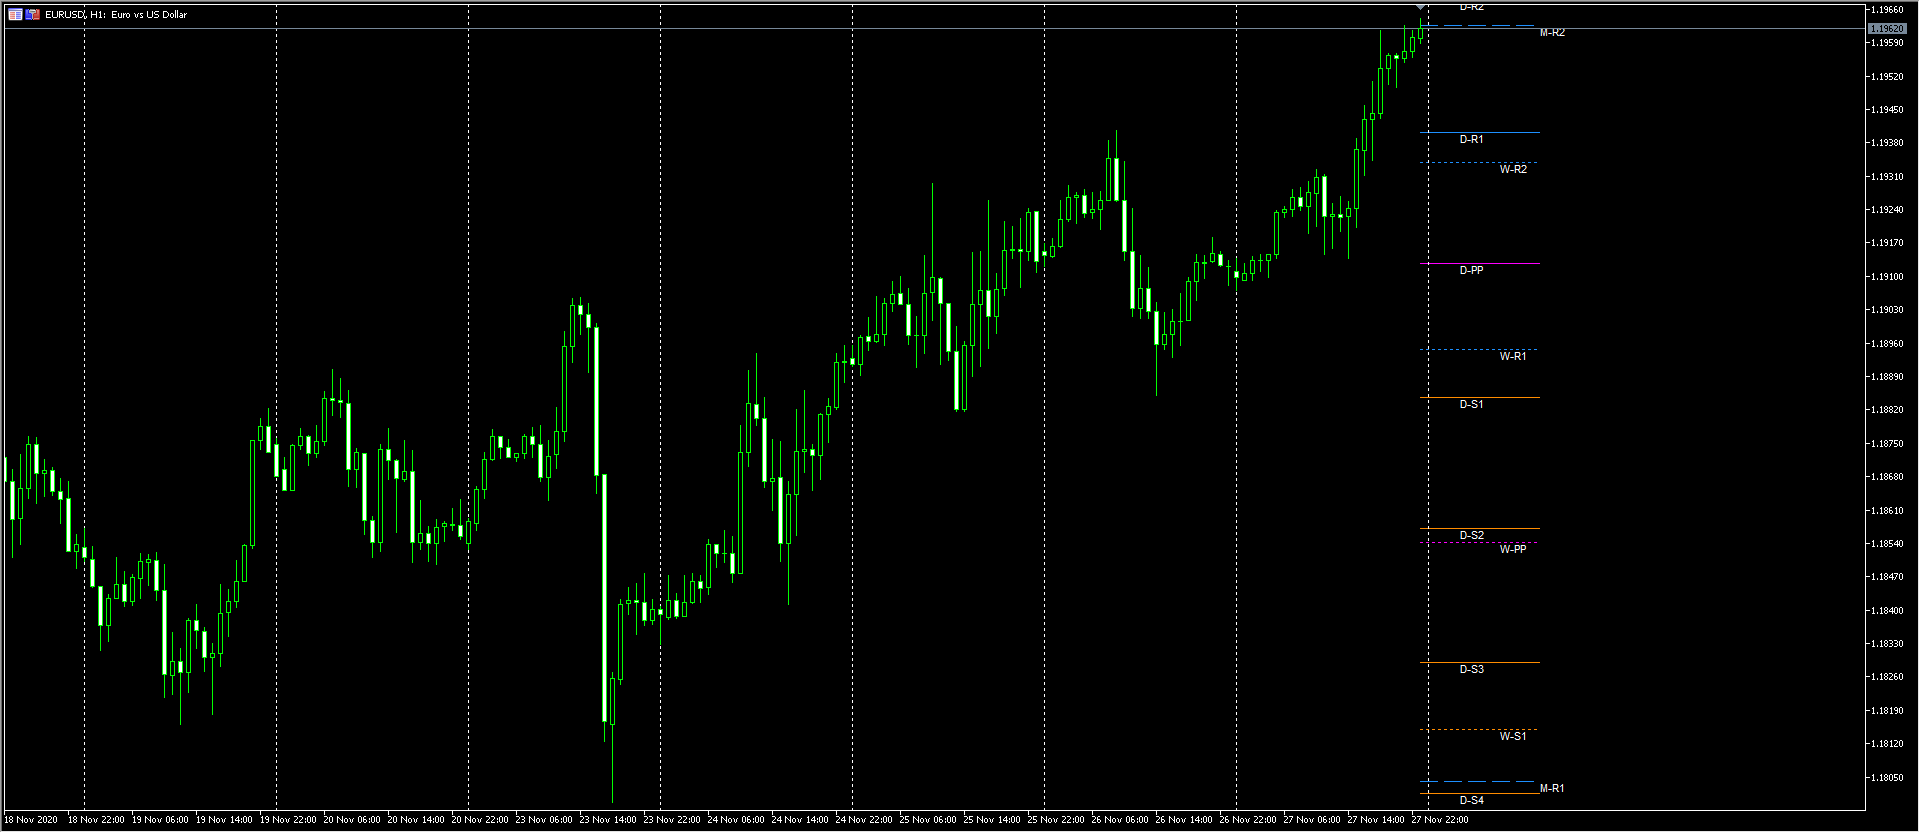The image size is (1920, 833).
Task: Click price scale value 1.19310
Action: 1887,177
